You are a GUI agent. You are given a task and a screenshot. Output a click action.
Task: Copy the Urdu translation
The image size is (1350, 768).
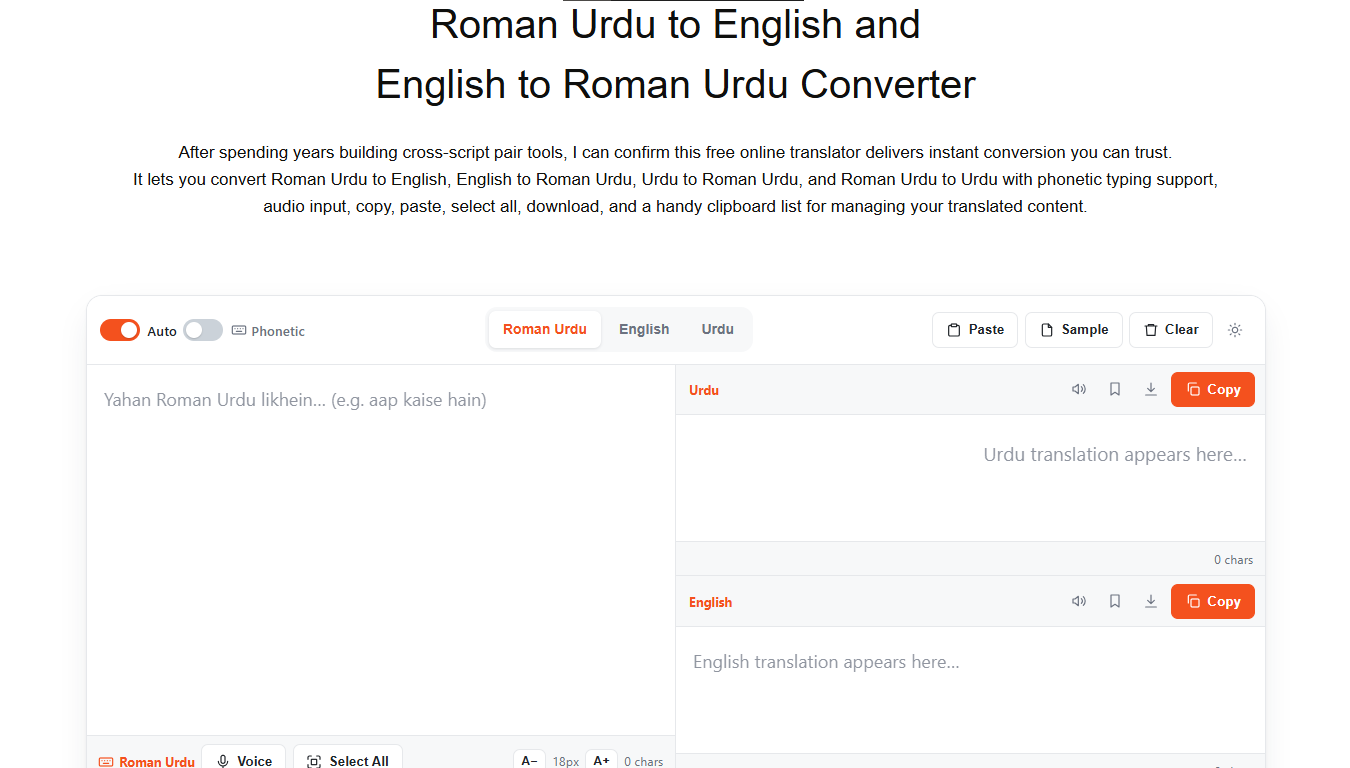(1213, 390)
